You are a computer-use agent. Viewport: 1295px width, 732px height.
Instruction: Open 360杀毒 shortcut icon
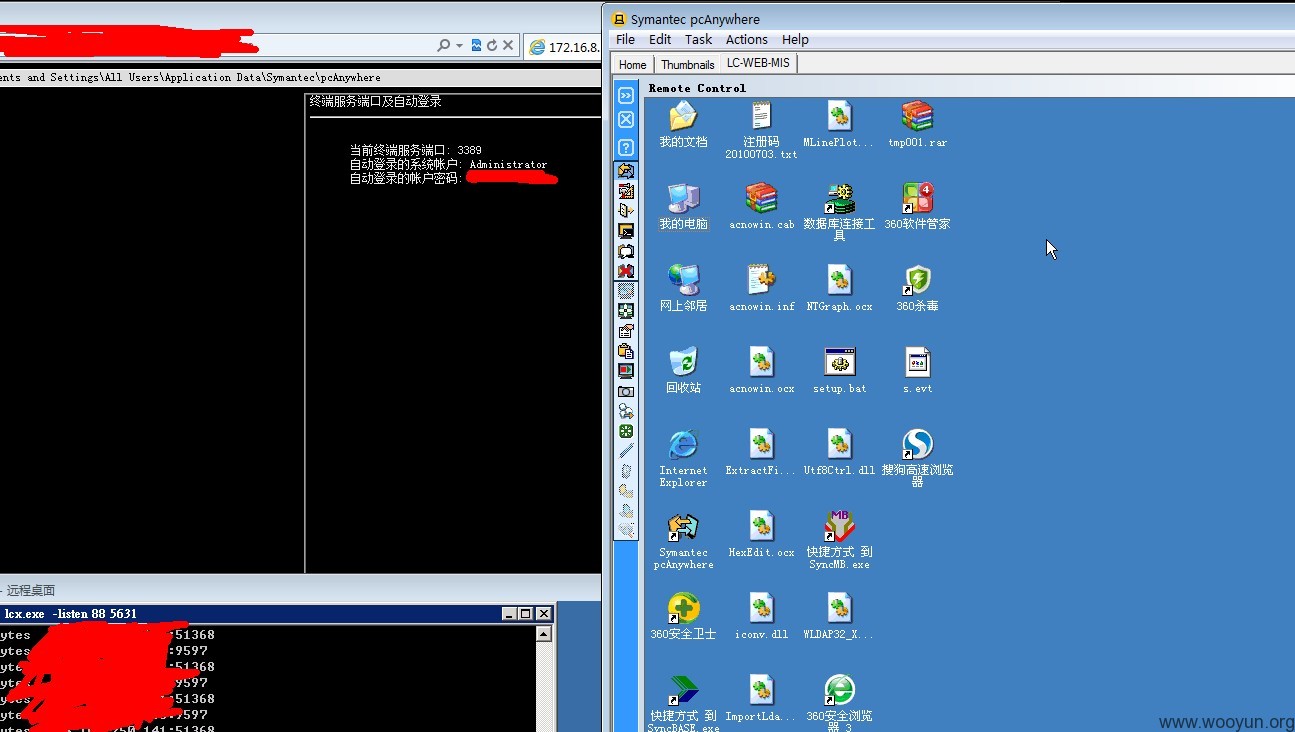coord(917,280)
